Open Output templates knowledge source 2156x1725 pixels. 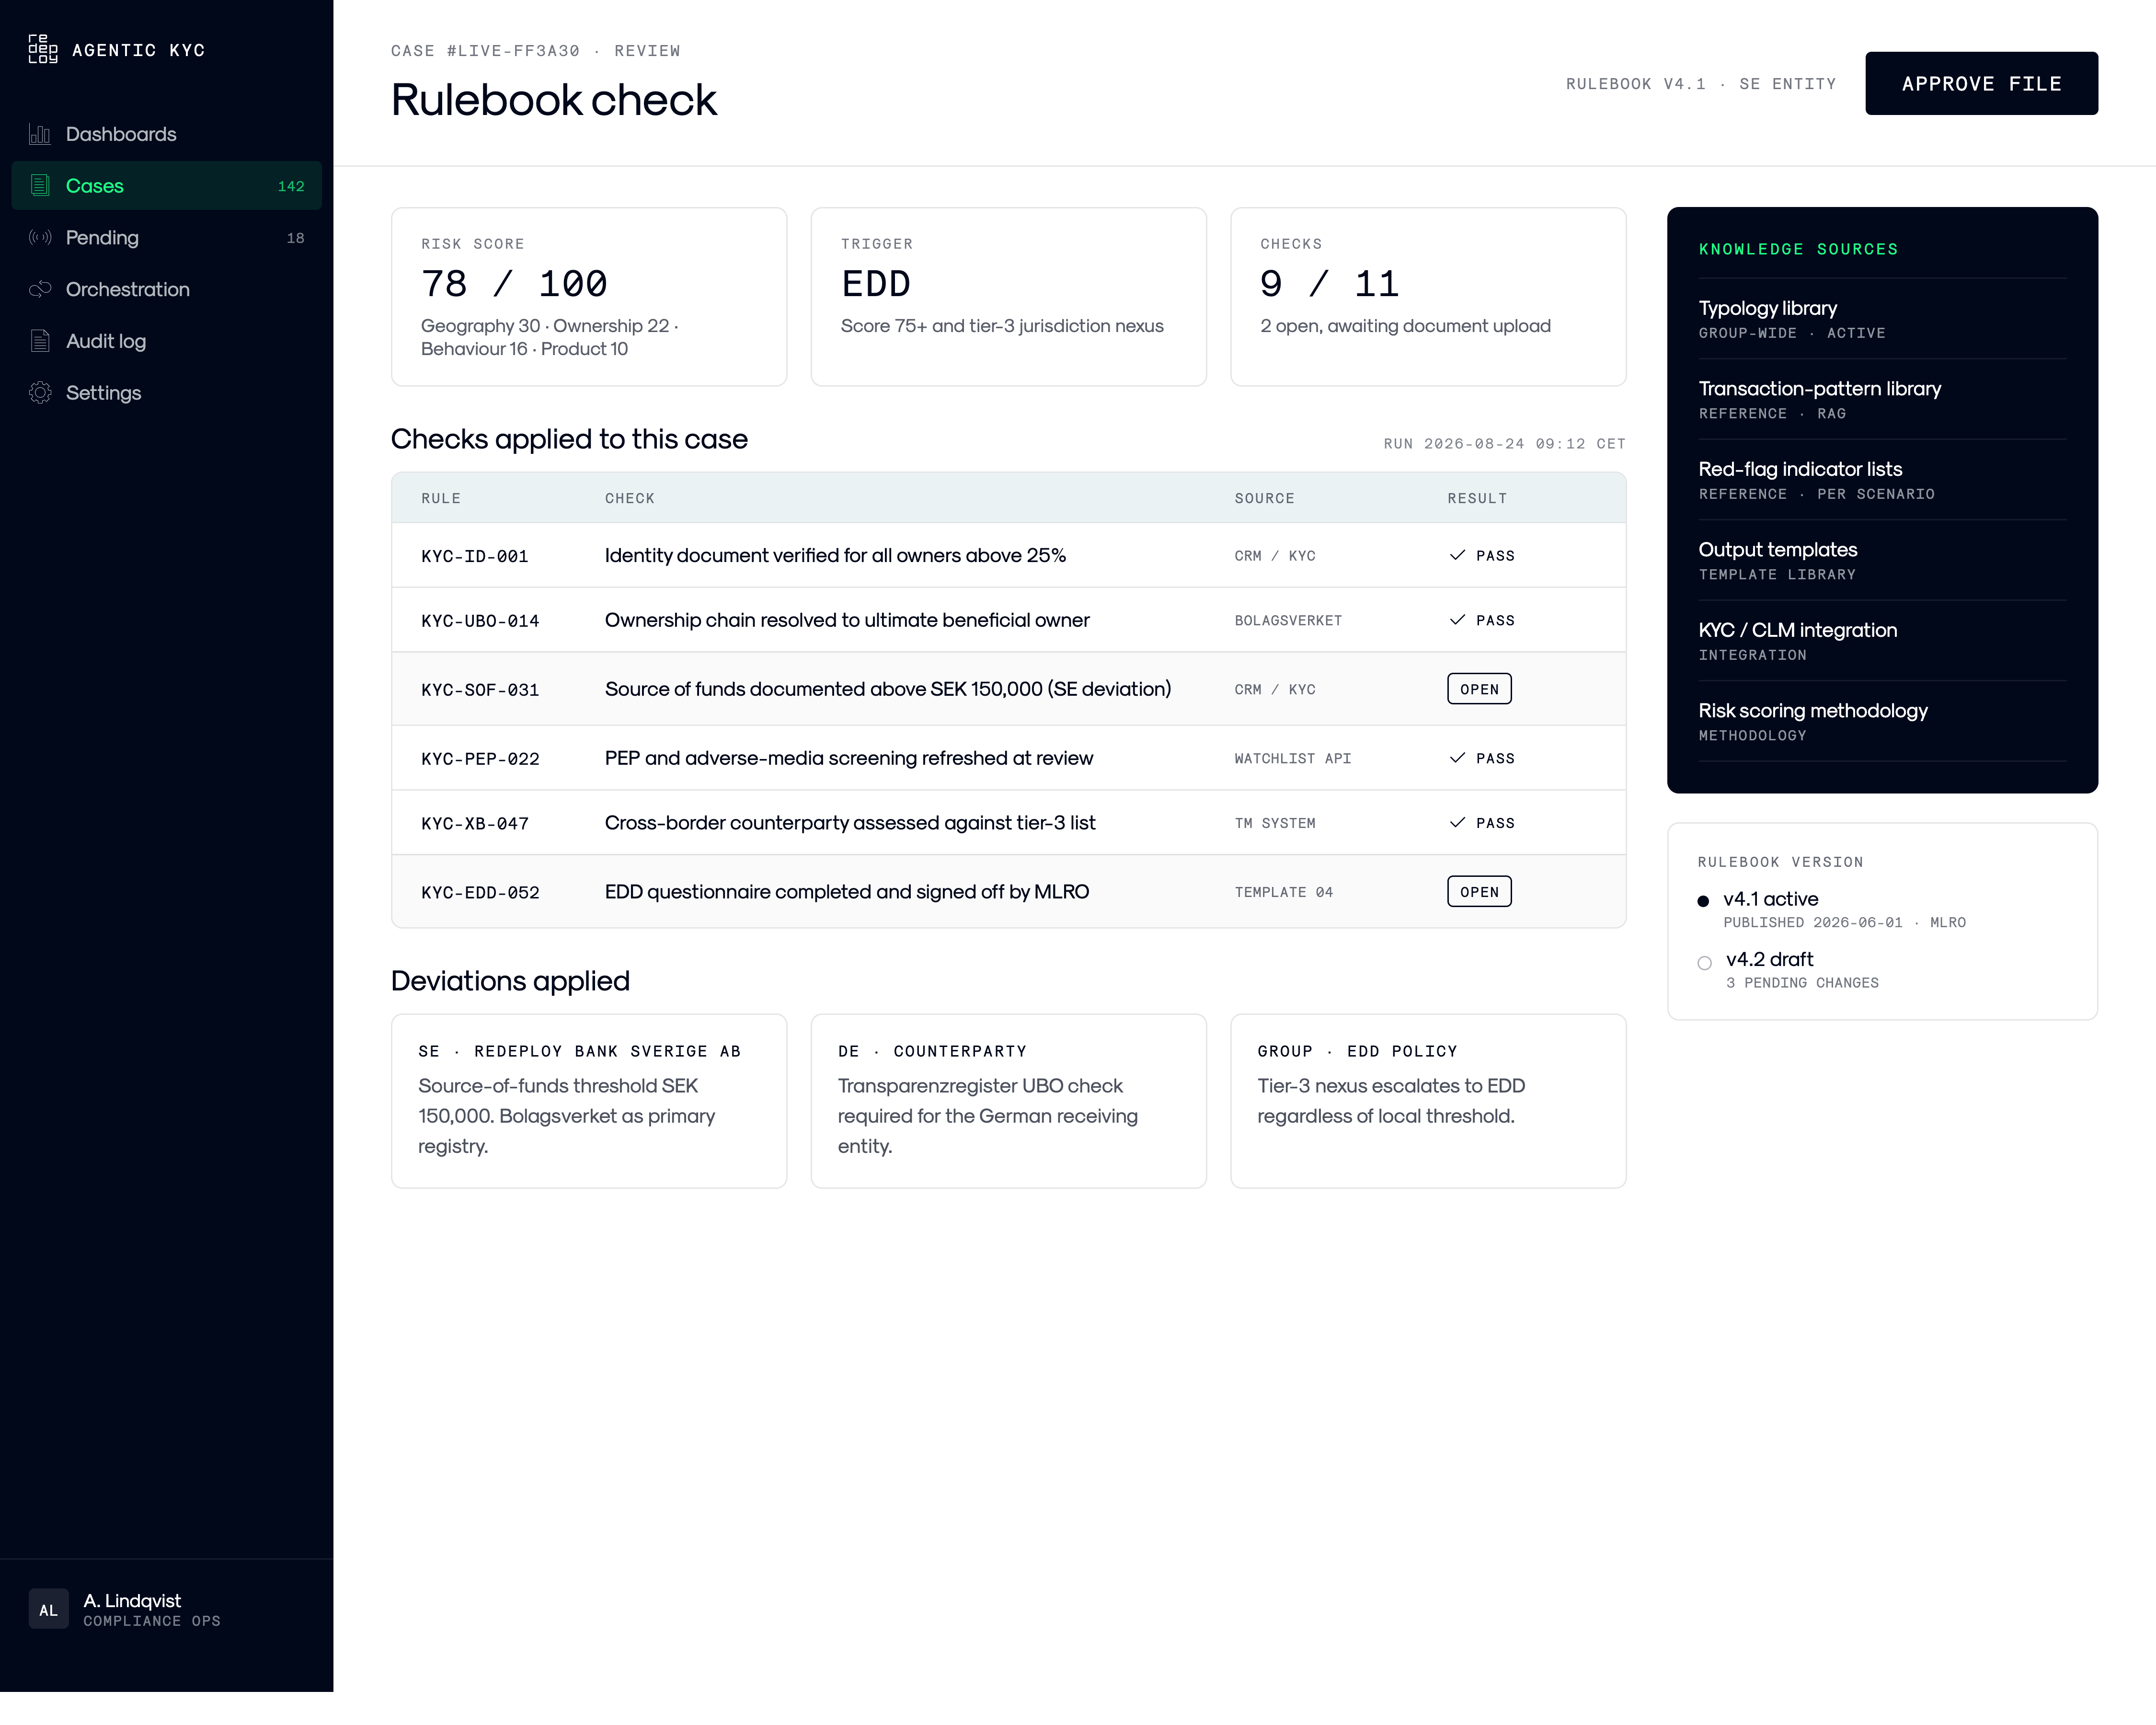tap(1882, 561)
